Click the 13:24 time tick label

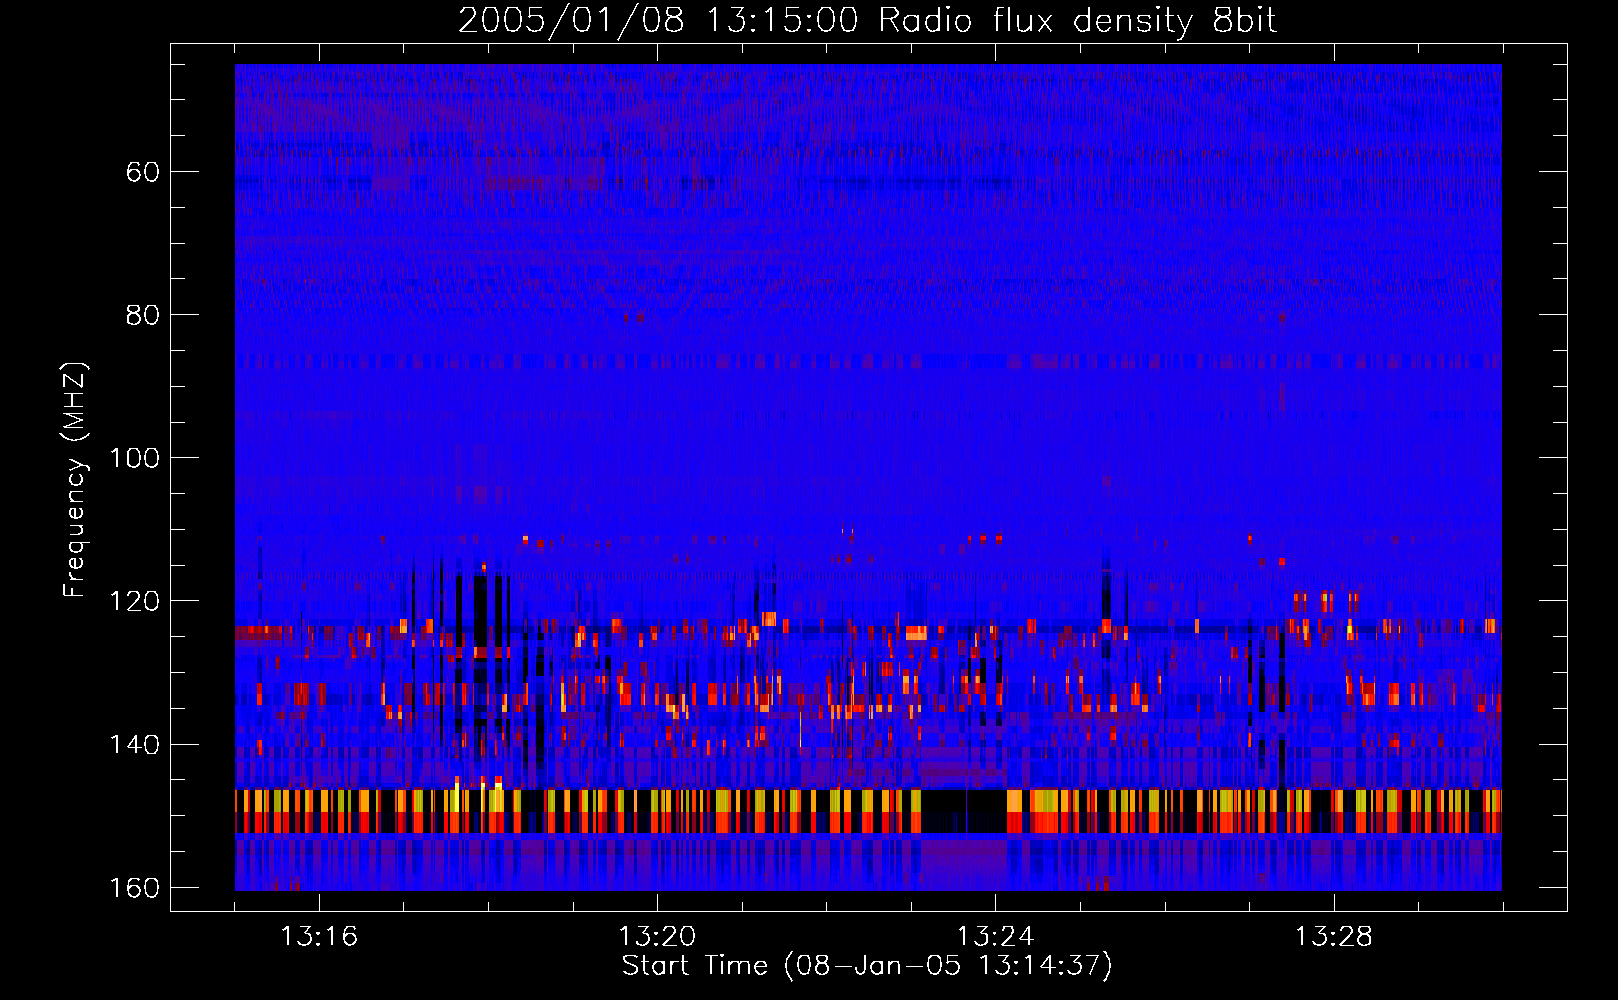[996, 937]
